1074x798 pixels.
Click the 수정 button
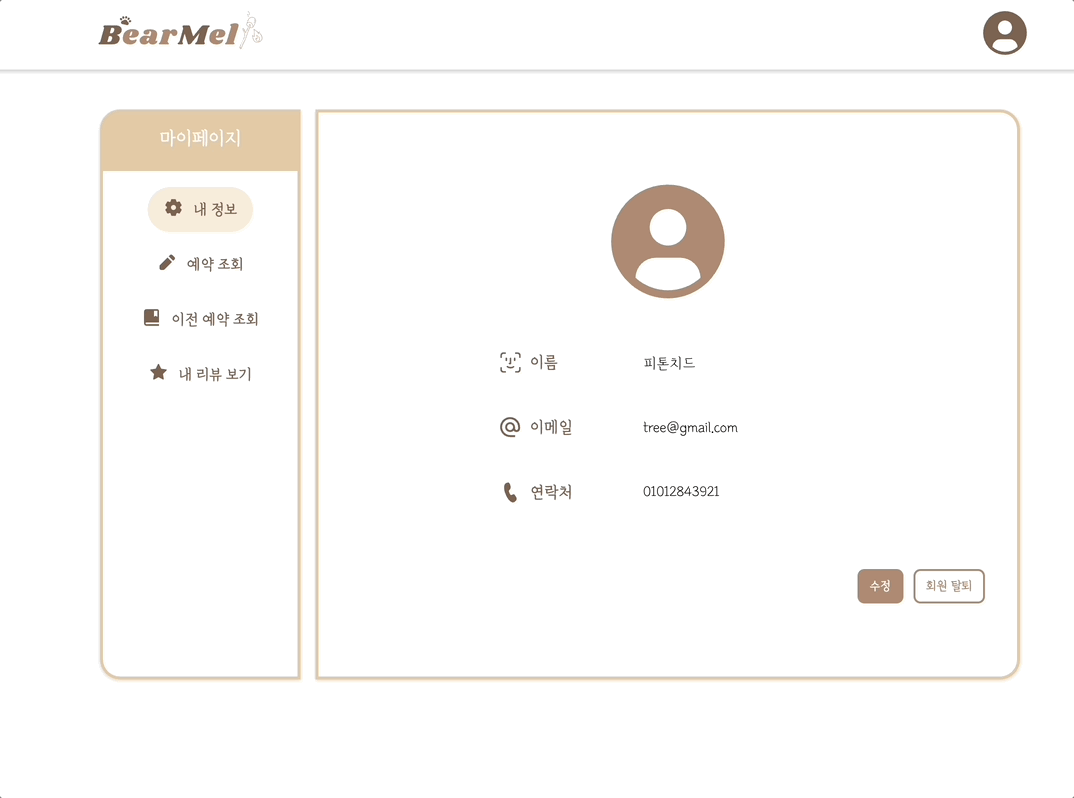(880, 586)
